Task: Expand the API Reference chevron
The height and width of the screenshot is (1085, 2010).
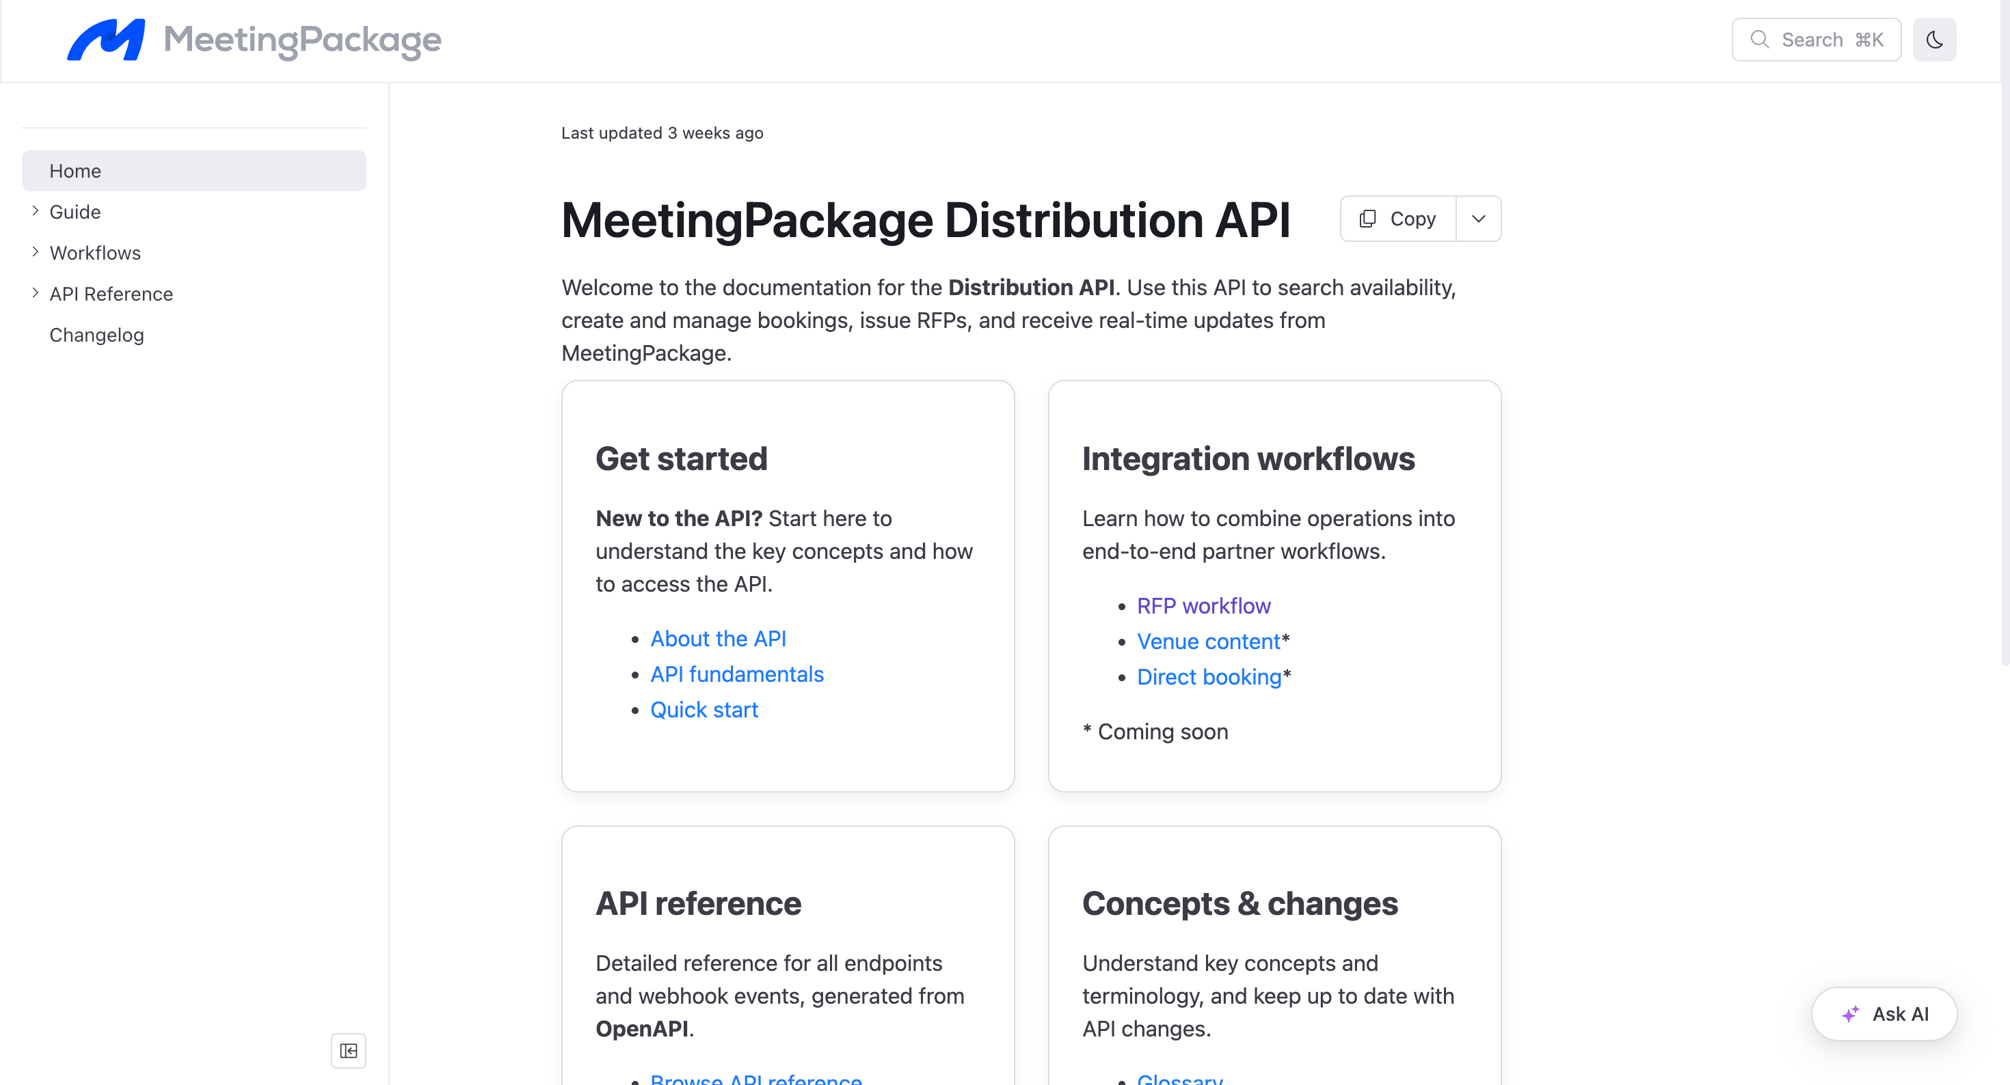Action: click(x=35, y=293)
